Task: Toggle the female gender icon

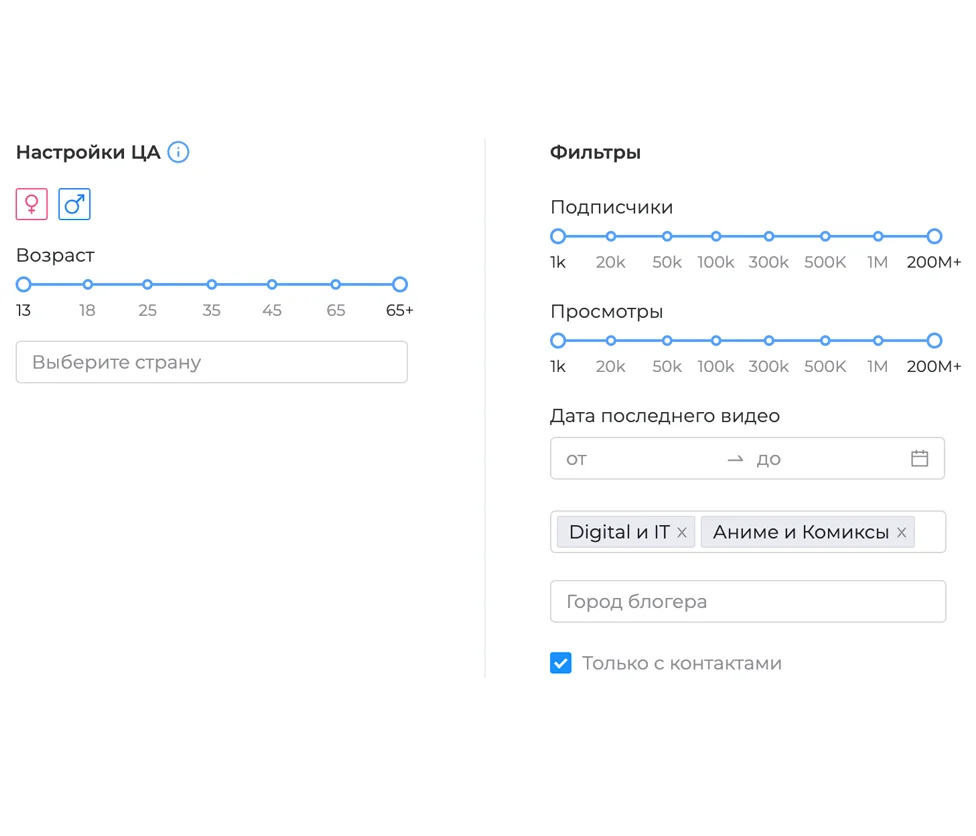Action: point(32,204)
